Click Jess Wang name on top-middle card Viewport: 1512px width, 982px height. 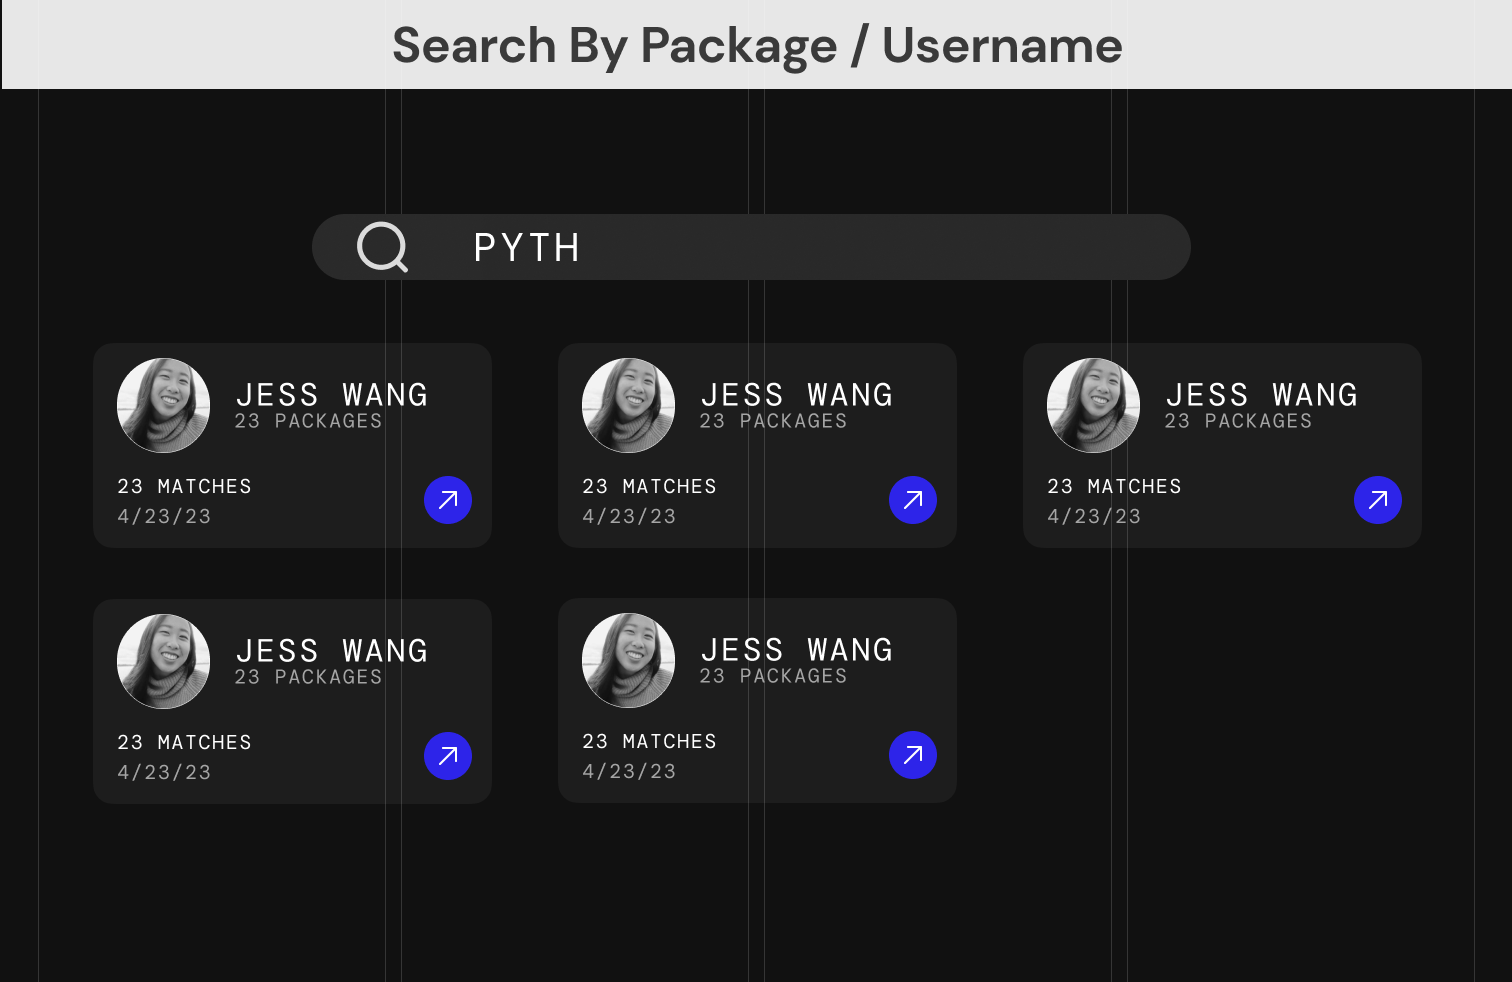click(797, 395)
